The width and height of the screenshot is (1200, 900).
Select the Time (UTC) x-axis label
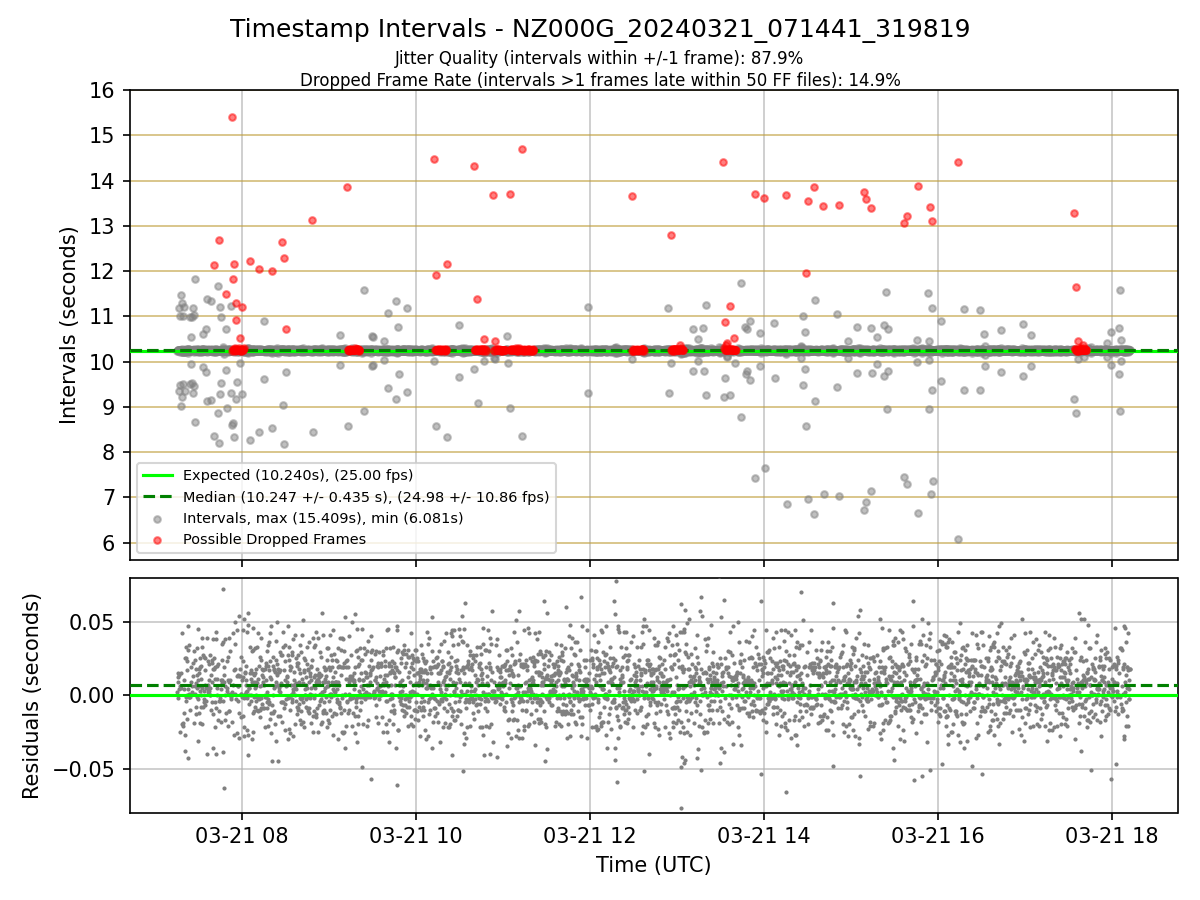(653, 864)
